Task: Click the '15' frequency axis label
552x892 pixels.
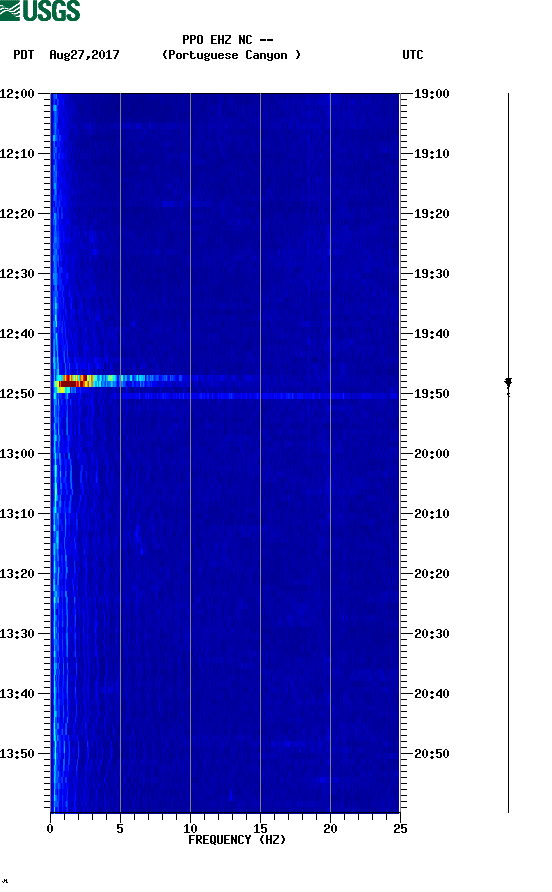Action: (260, 829)
